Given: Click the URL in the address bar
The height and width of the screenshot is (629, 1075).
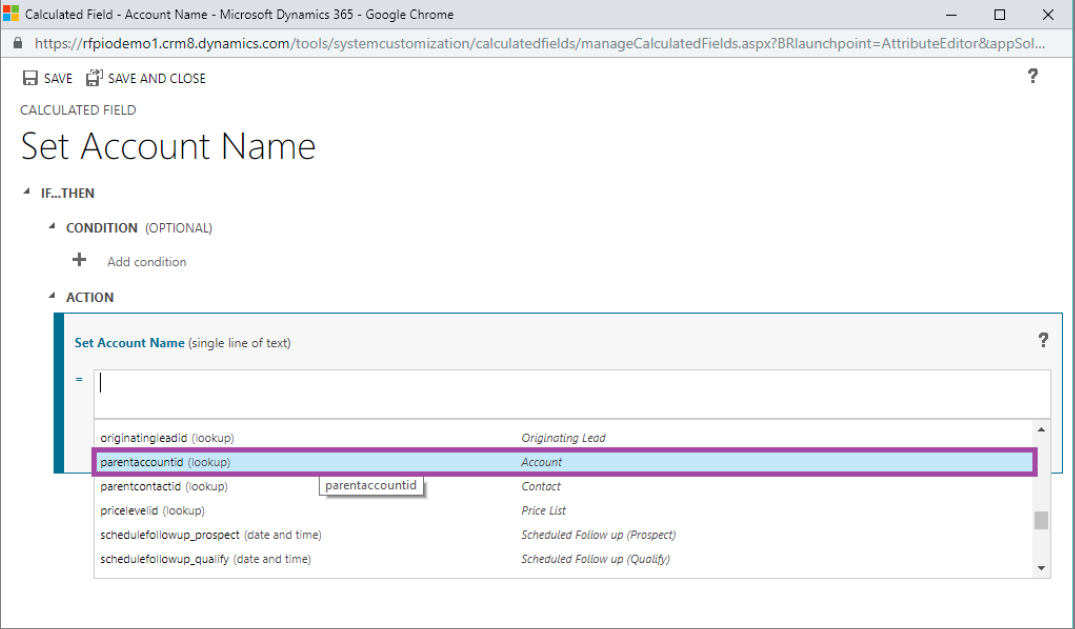Looking at the screenshot, I should pos(540,43).
